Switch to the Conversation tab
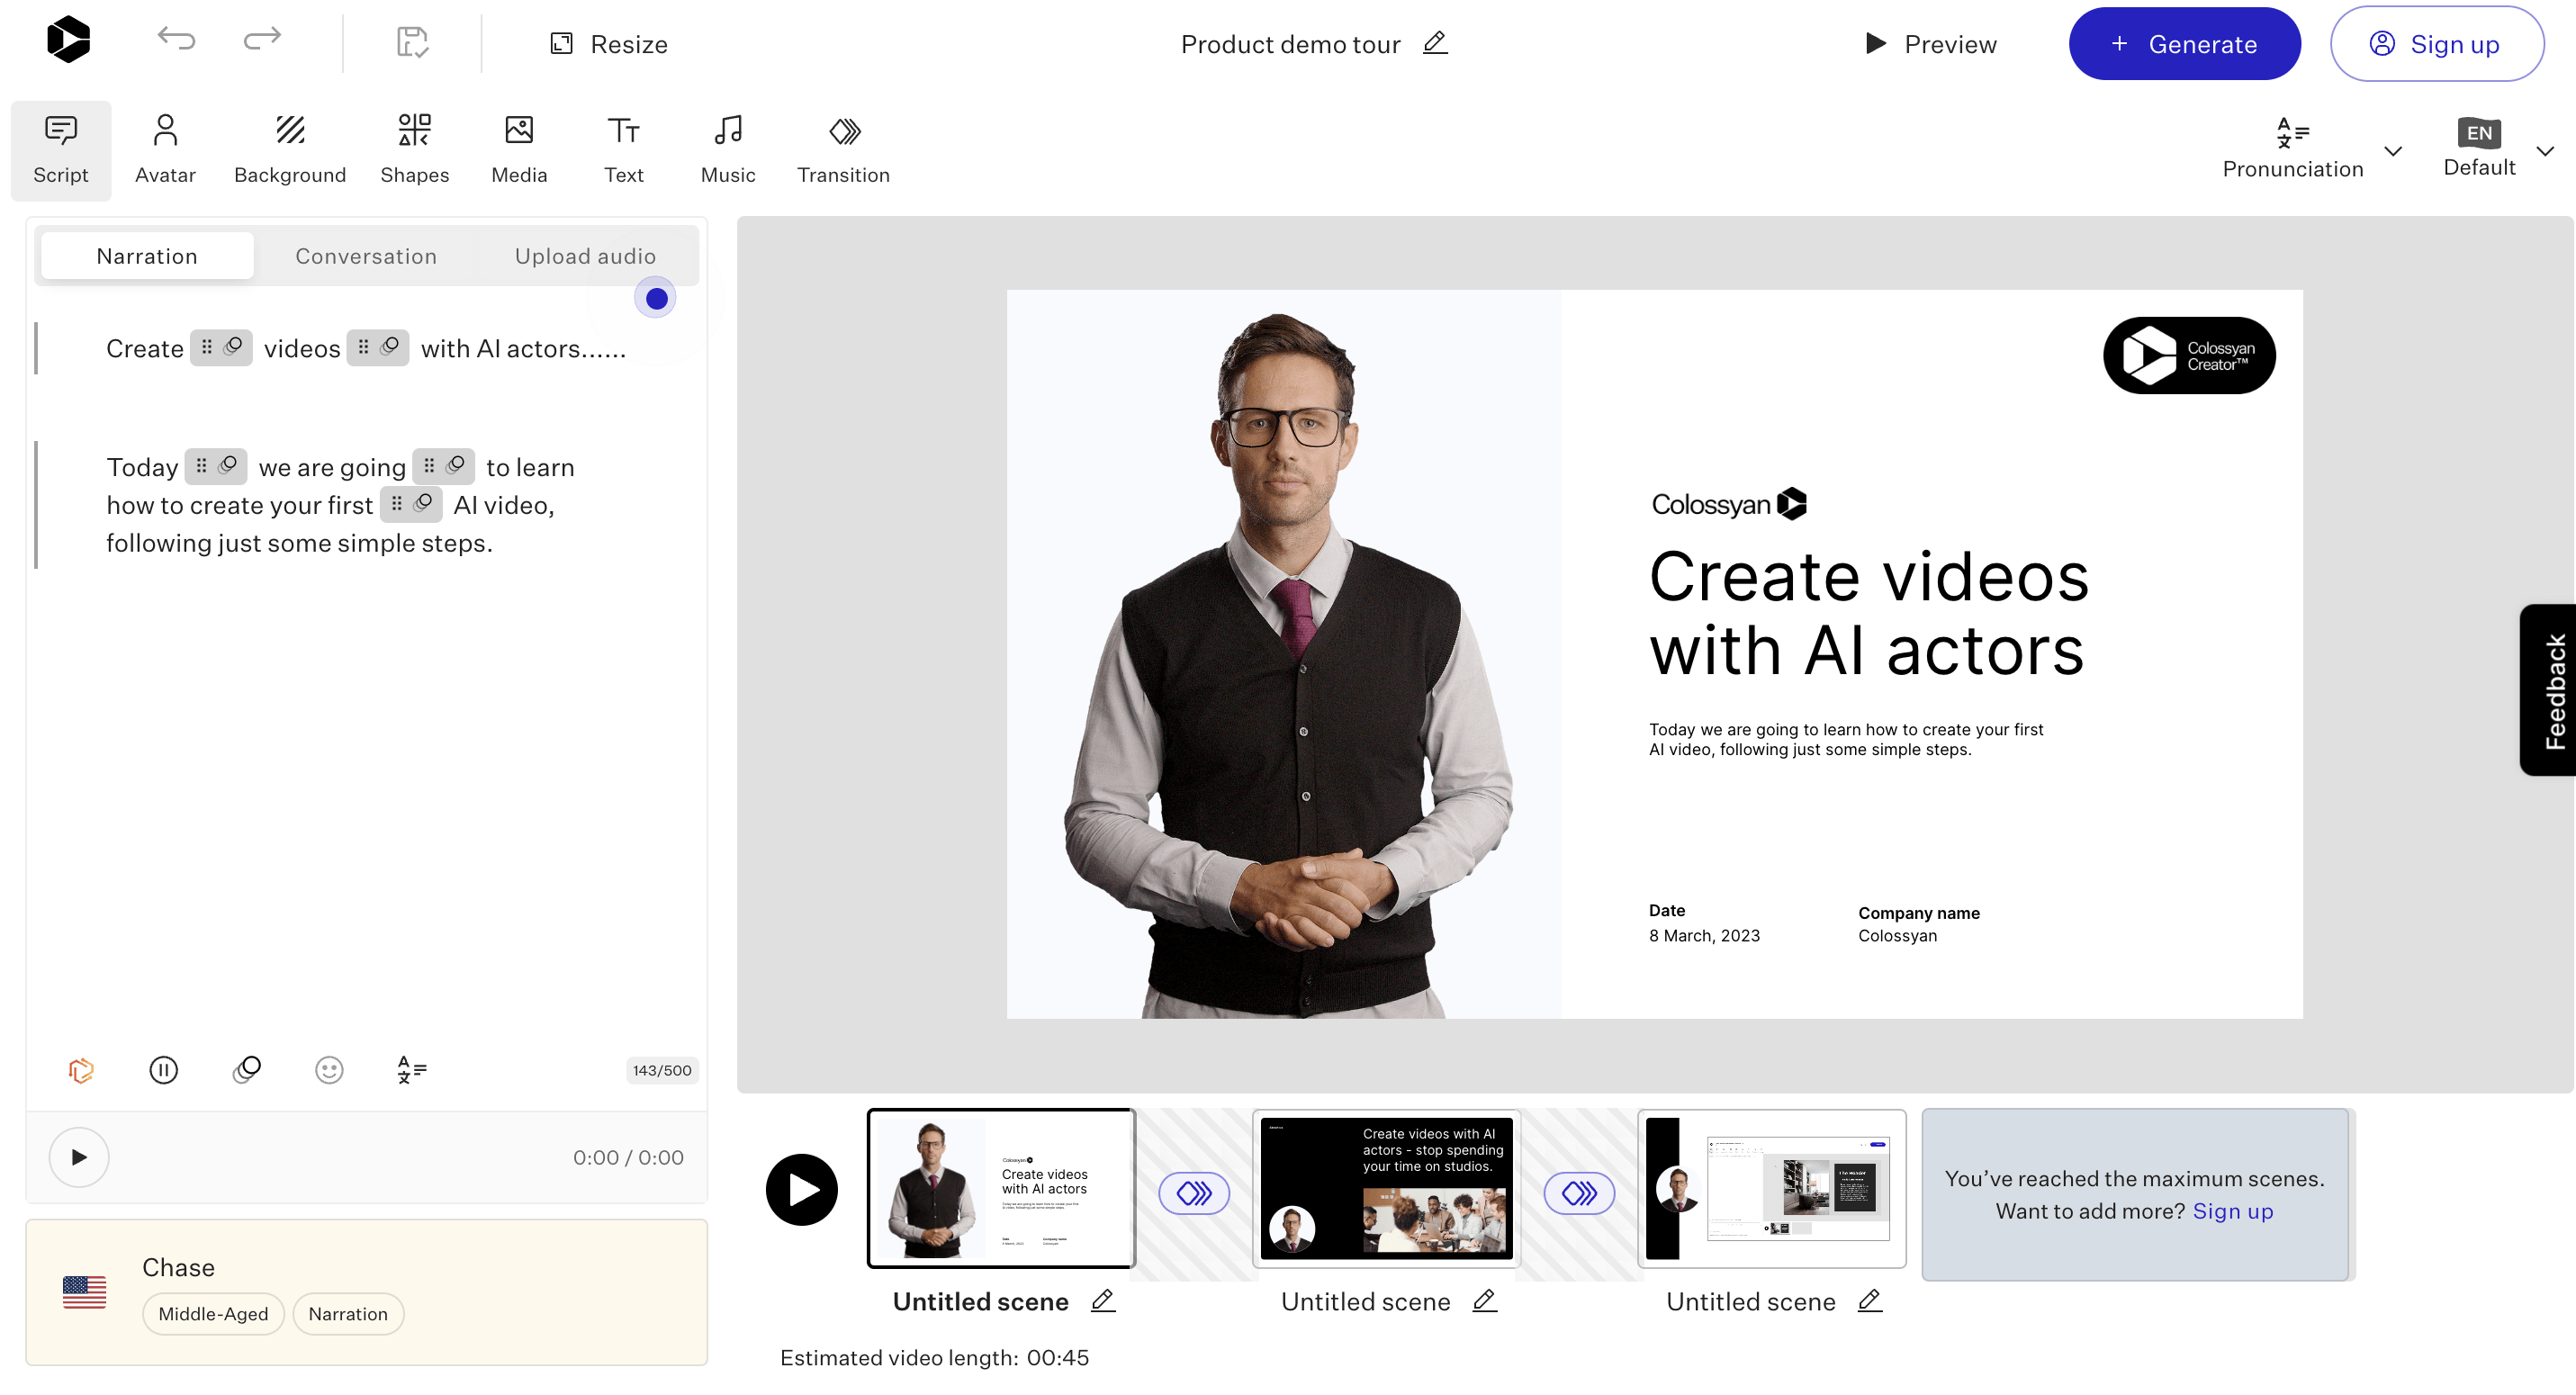Image resolution: width=2576 pixels, height=1395 pixels. [x=366, y=256]
